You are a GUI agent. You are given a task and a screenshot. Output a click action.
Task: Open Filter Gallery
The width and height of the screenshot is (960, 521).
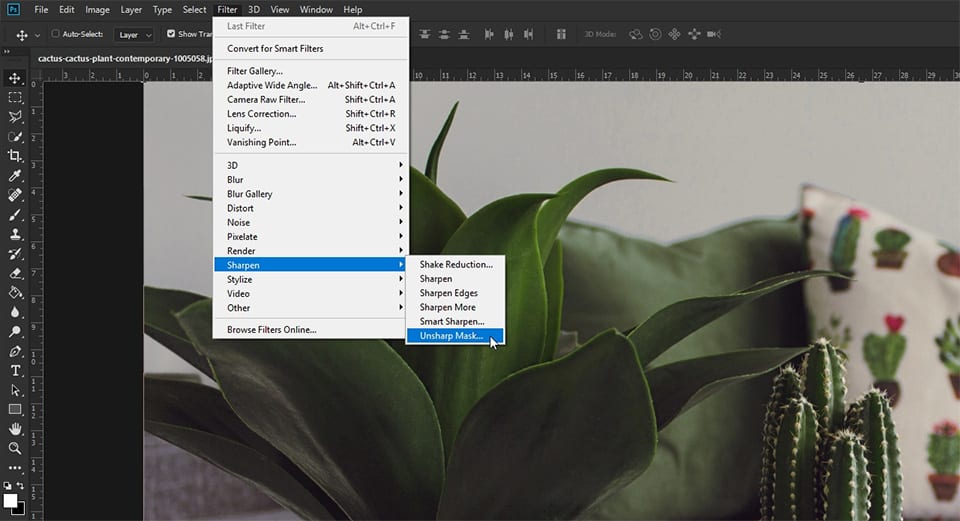coord(312,71)
